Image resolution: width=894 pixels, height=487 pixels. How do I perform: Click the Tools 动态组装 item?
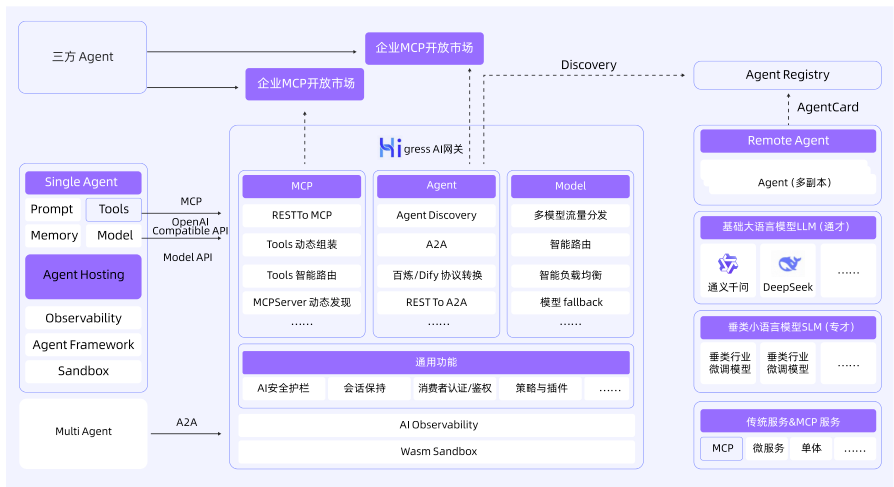coord(302,245)
